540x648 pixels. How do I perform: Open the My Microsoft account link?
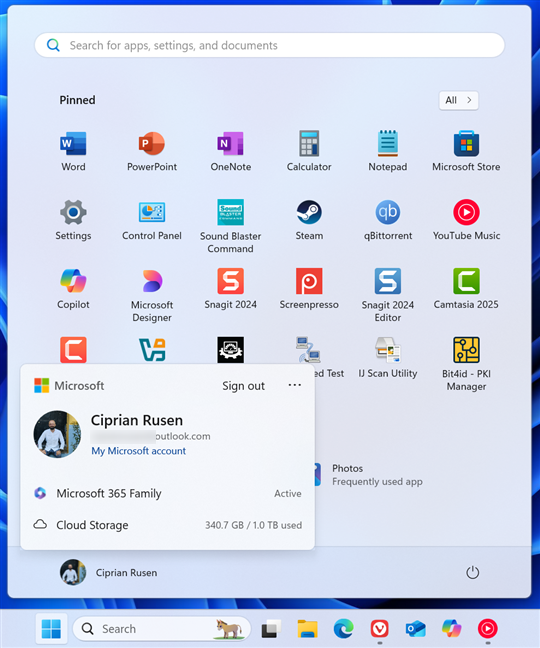[138, 451]
